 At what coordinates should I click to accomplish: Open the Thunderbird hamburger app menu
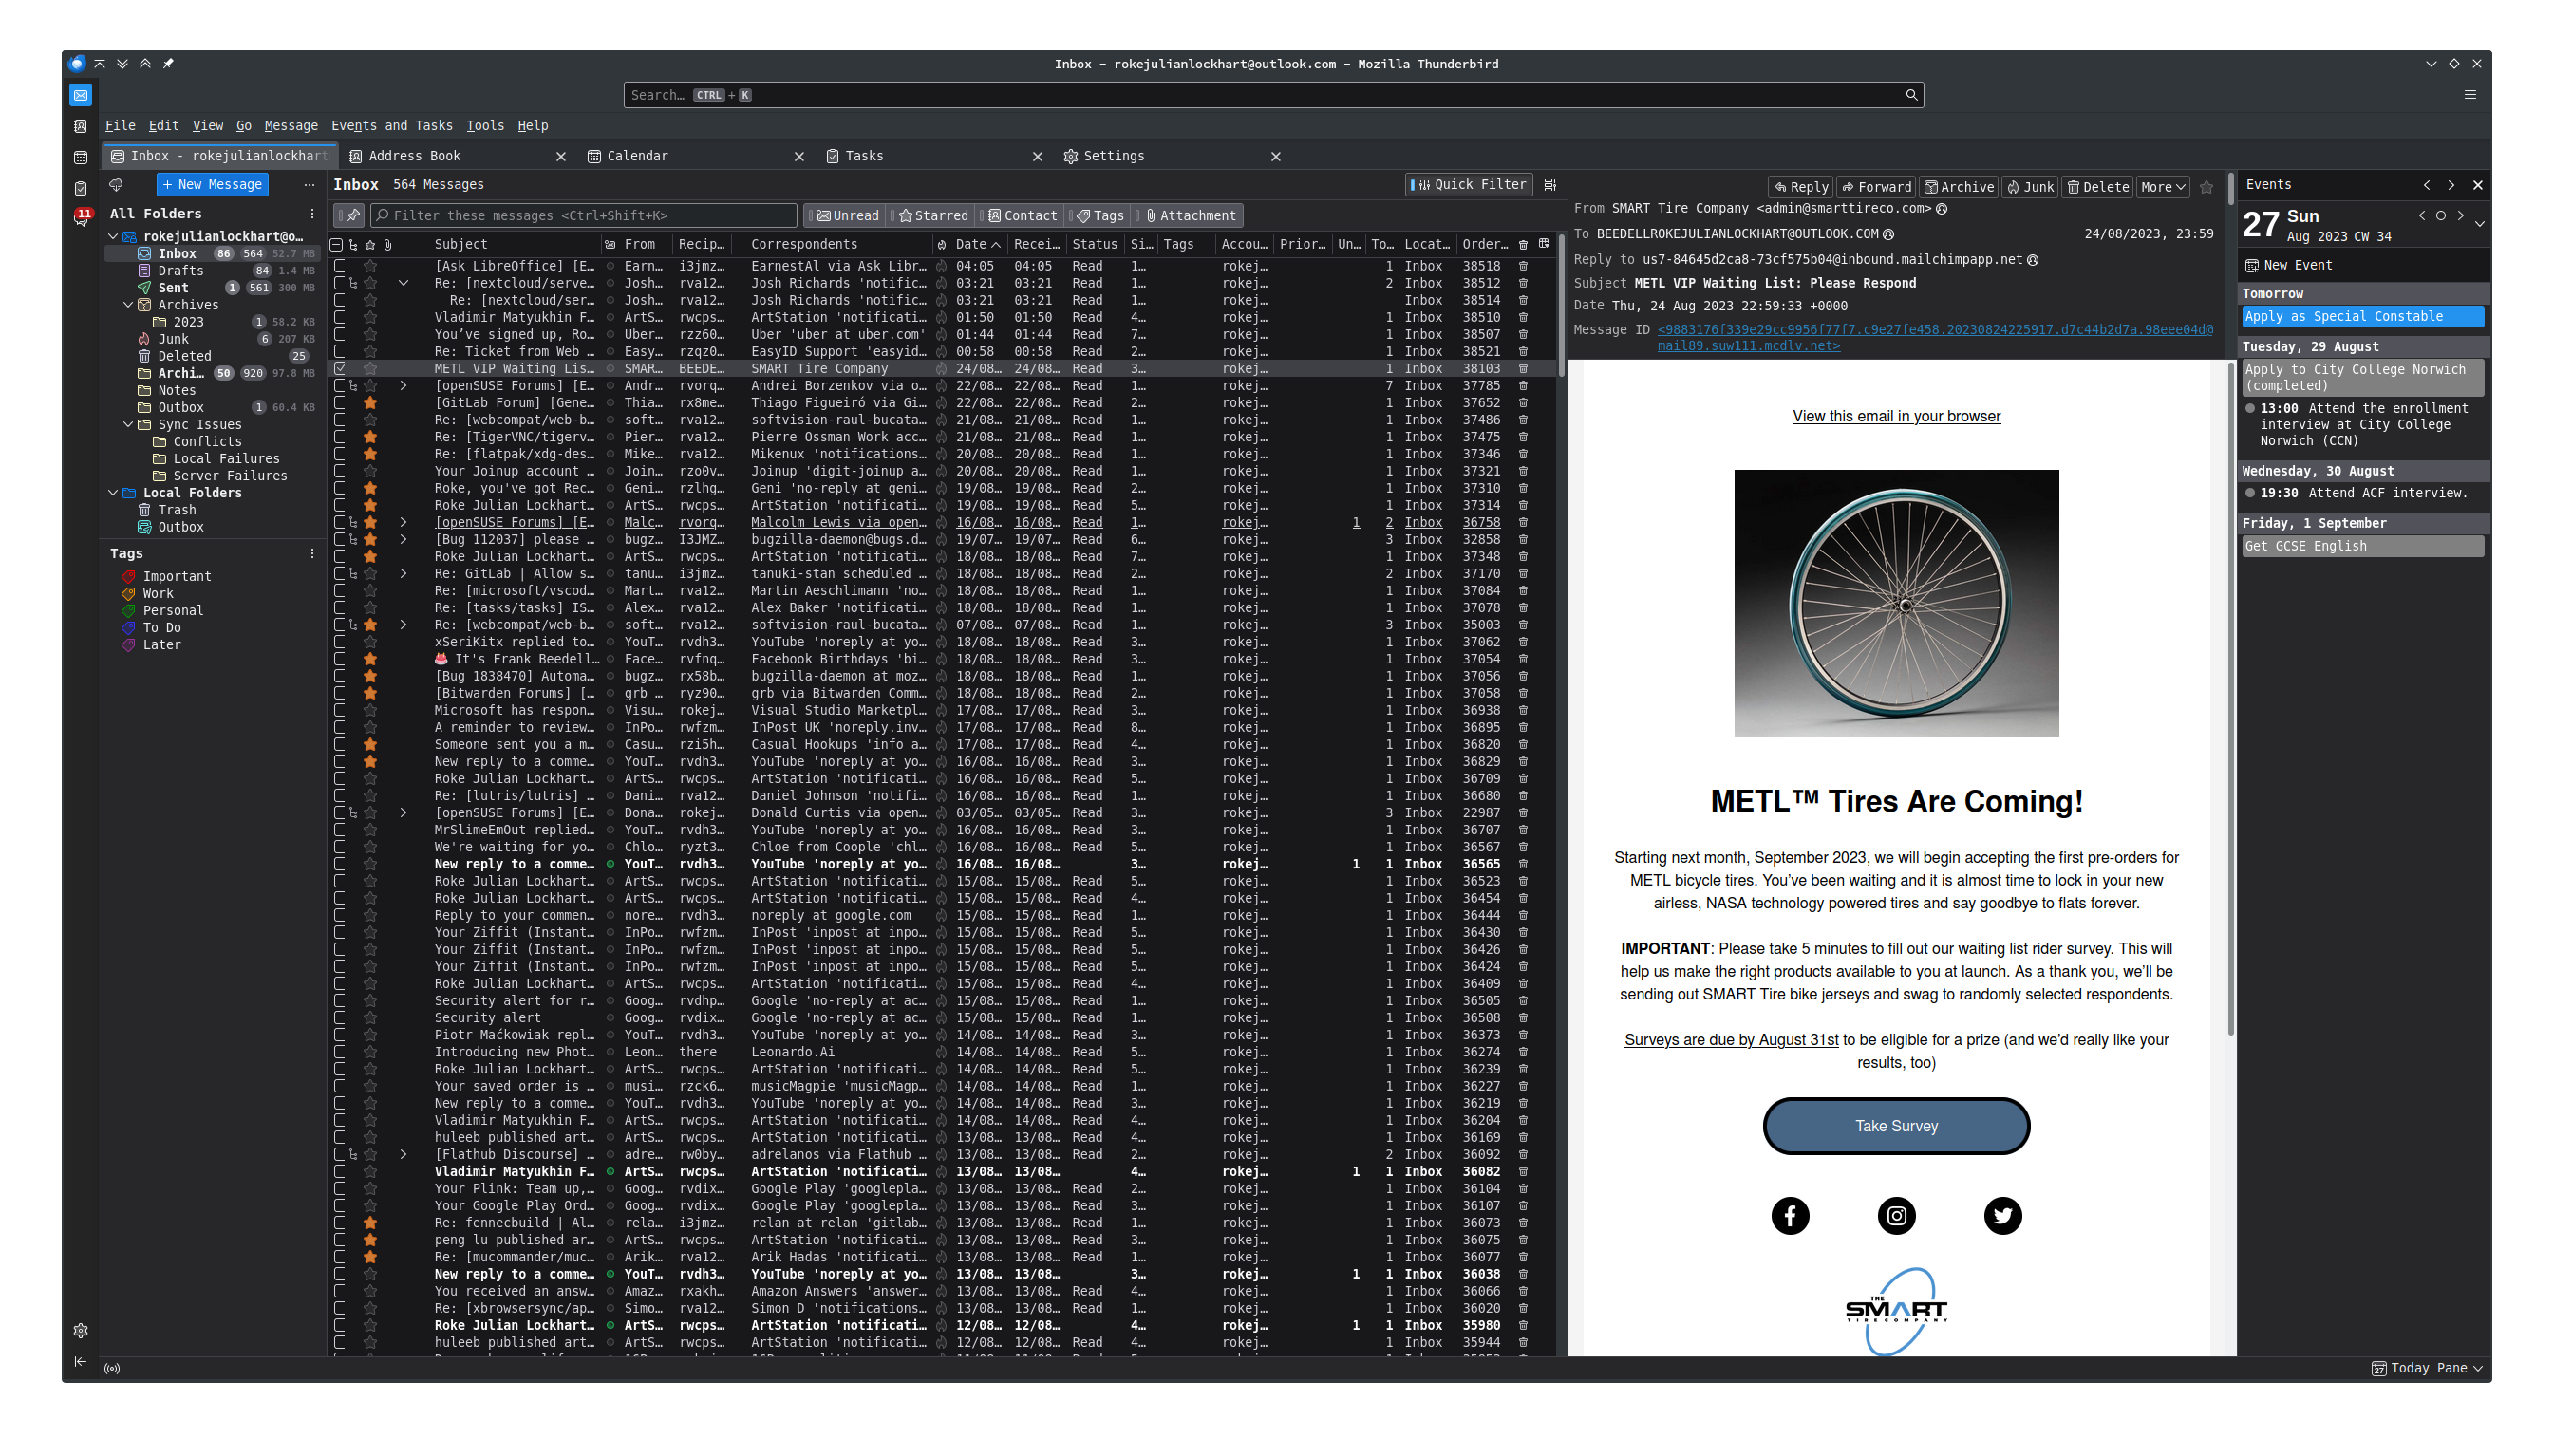[x=2470, y=95]
